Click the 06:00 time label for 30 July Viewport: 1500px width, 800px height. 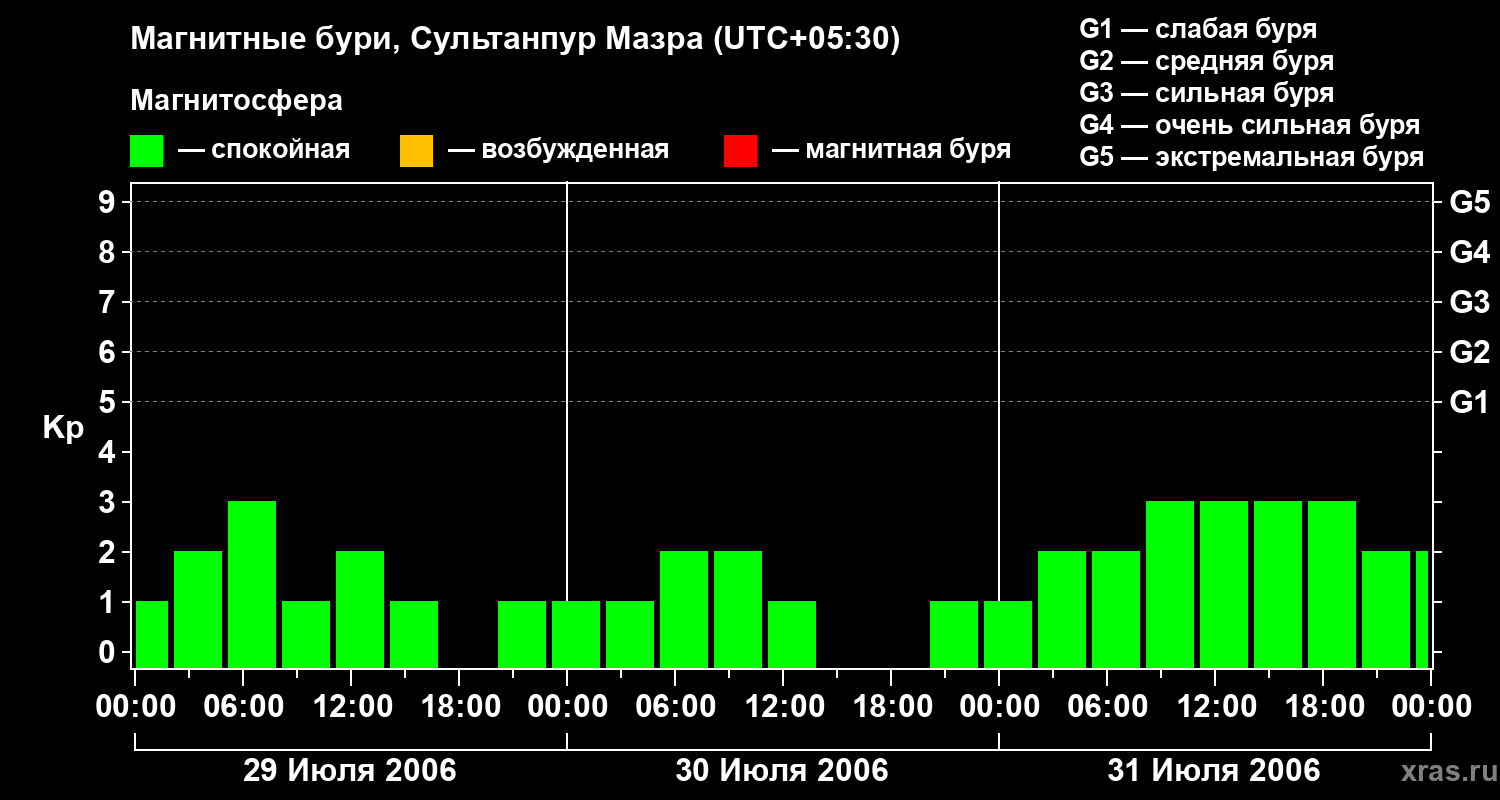(x=675, y=707)
